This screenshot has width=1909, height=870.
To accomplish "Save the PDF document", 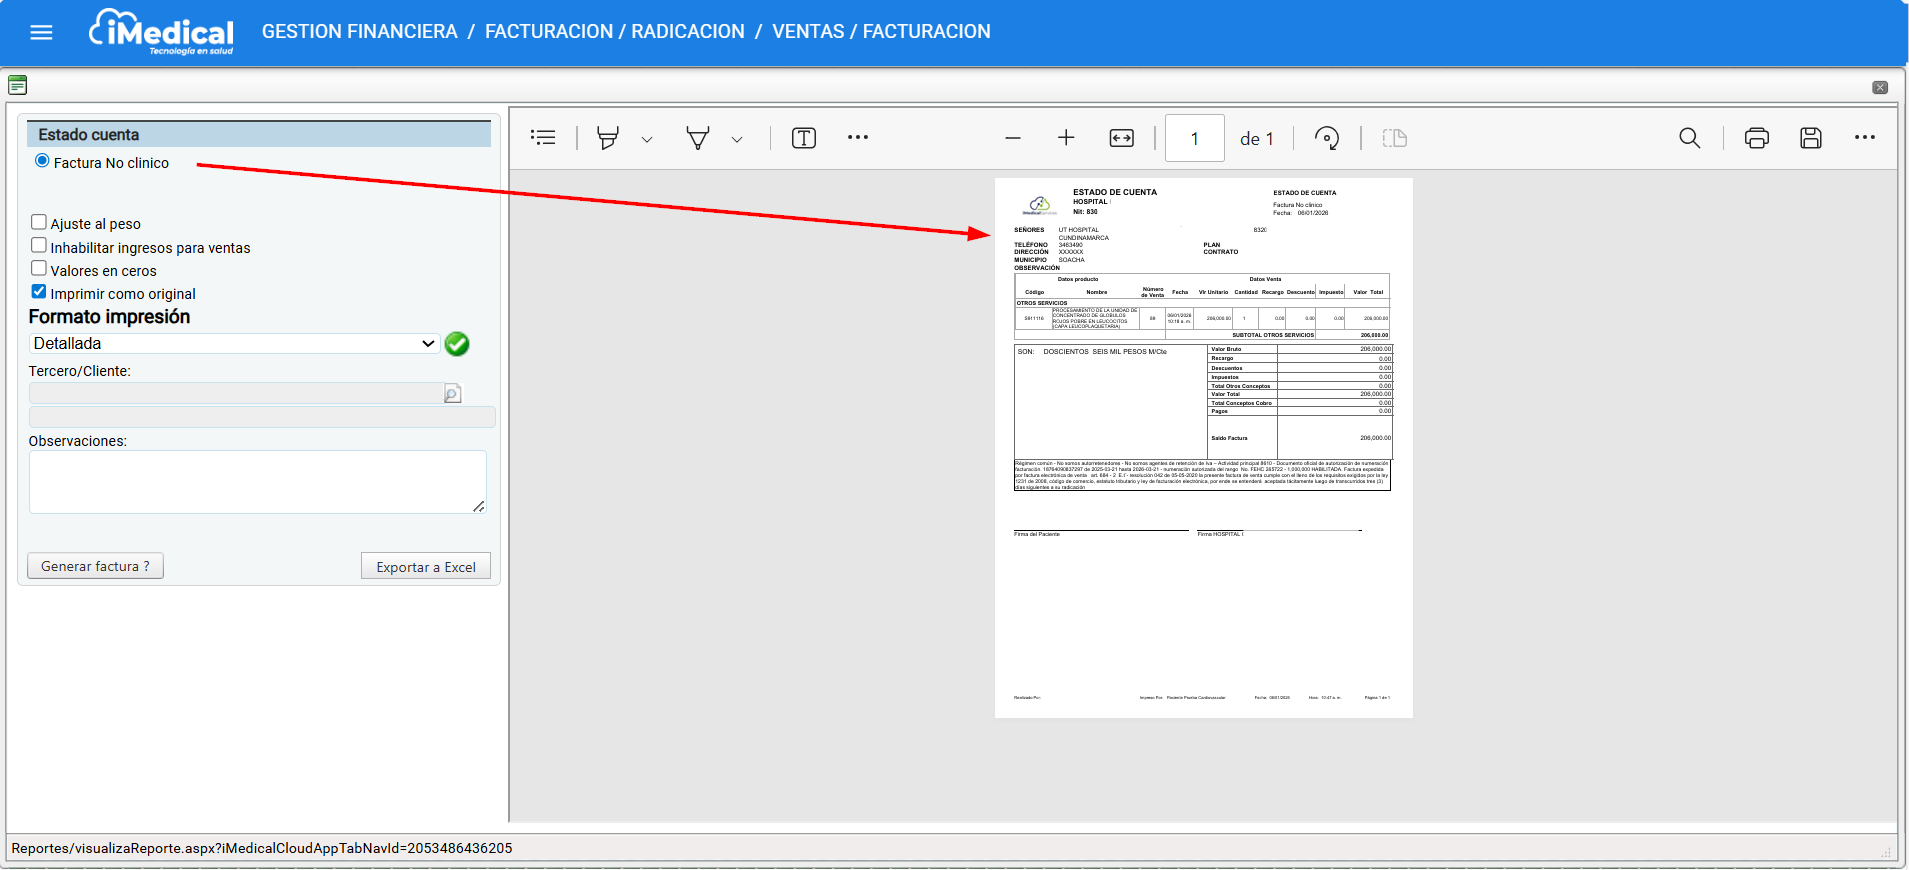I will pyautogui.click(x=1810, y=138).
